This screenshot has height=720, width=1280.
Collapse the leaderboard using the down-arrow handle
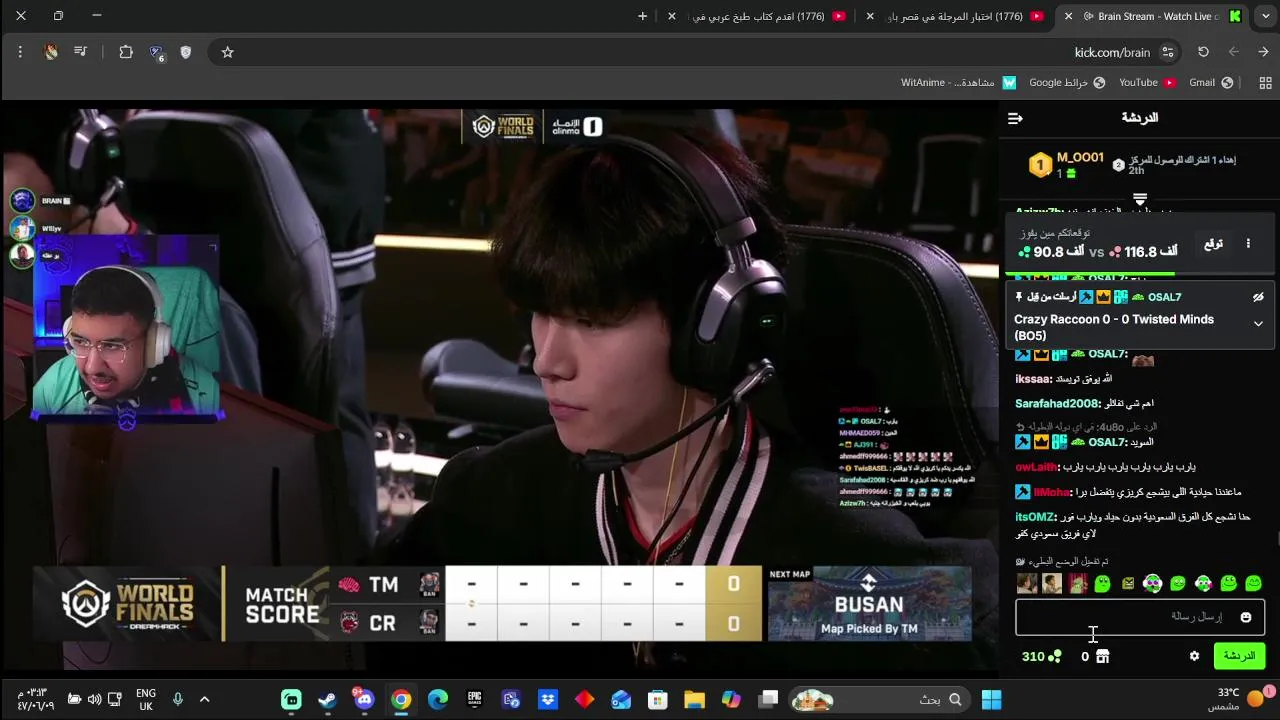point(1139,201)
